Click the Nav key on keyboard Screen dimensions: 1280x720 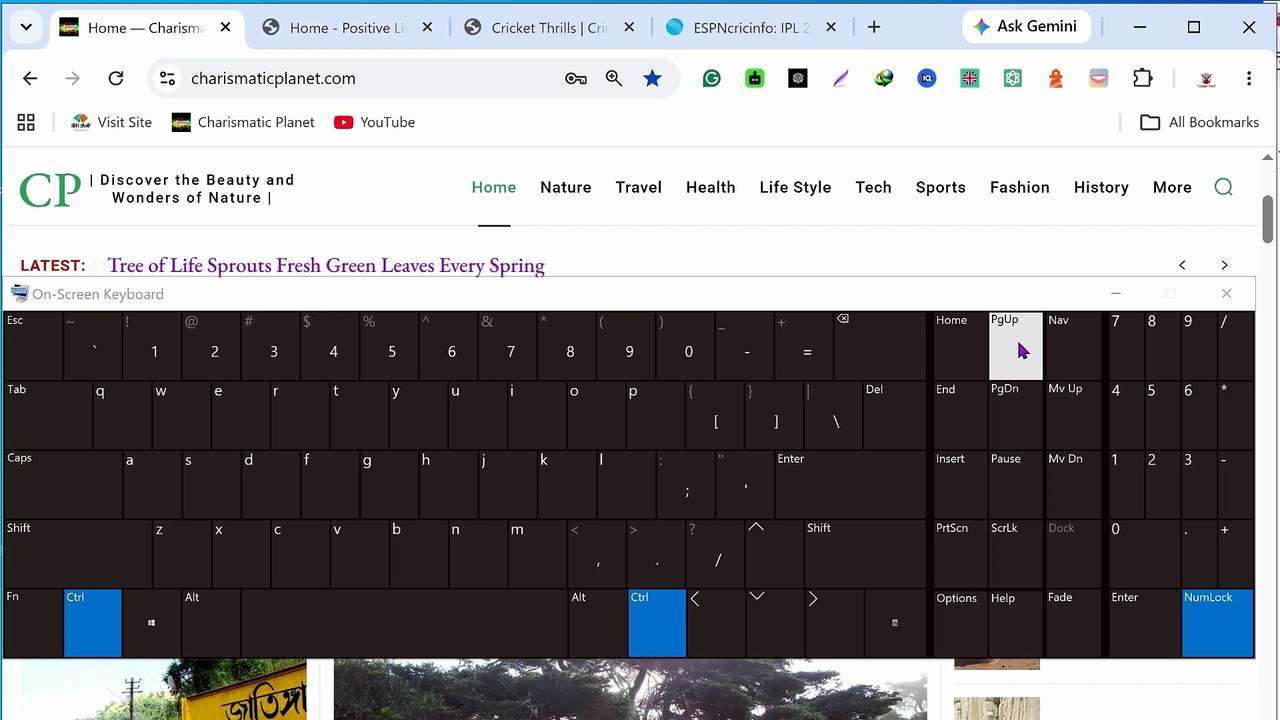1072,346
